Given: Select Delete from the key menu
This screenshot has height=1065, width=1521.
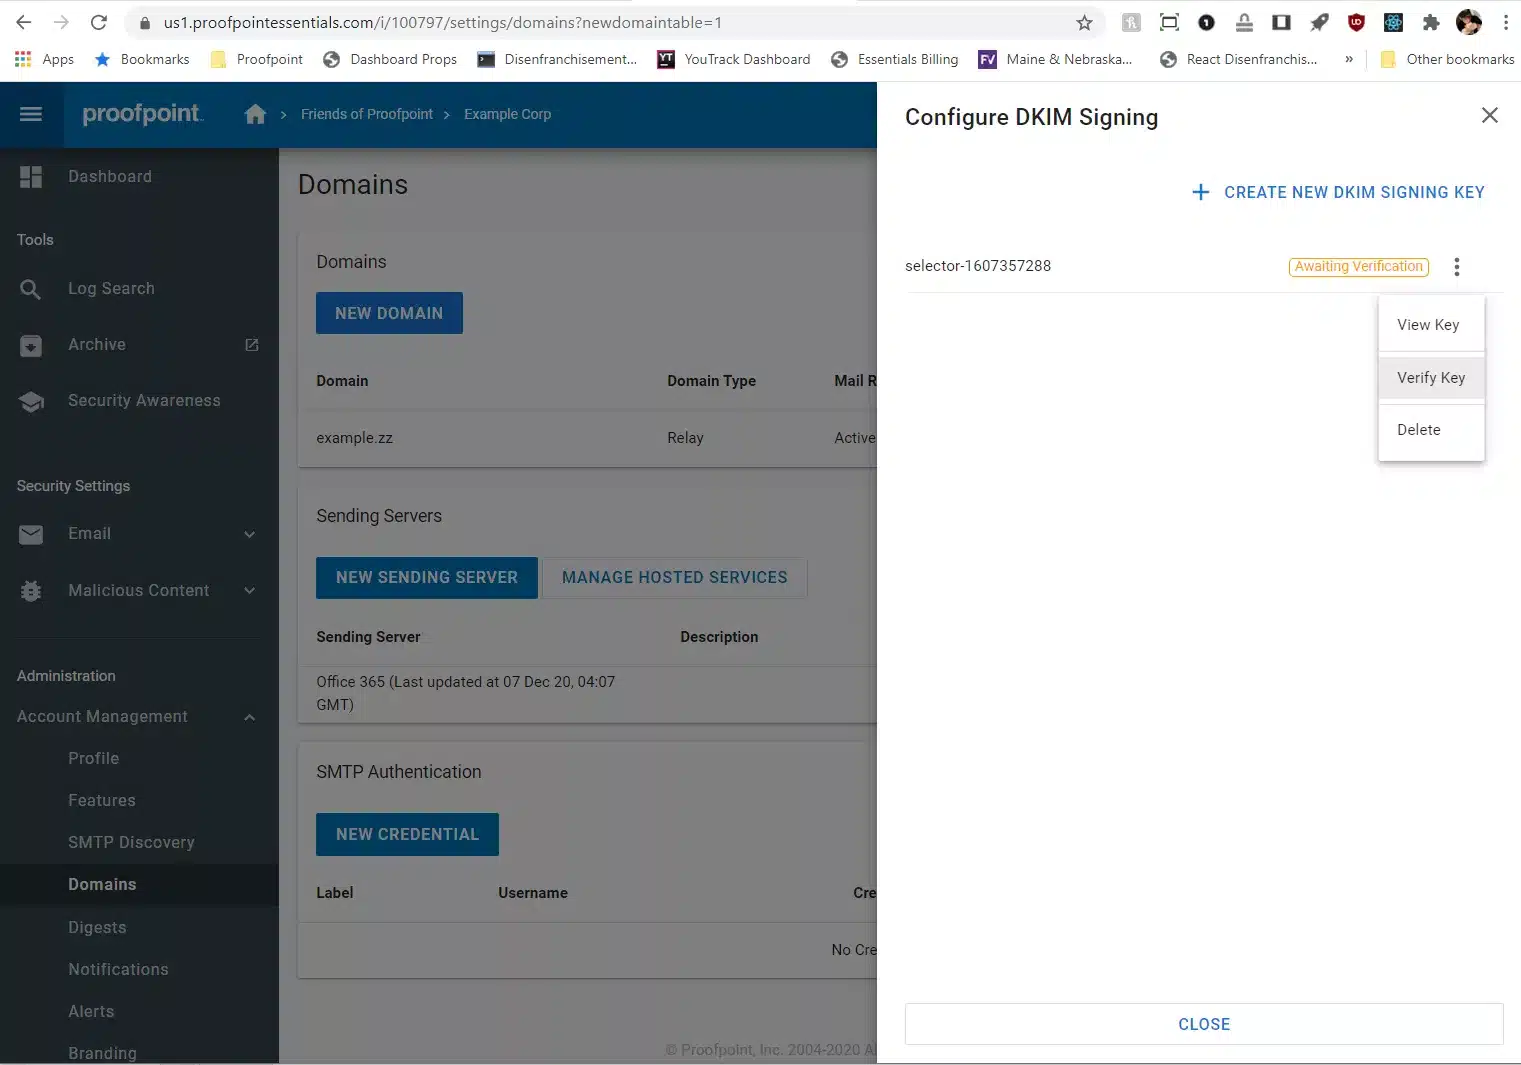Looking at the screenshot, I should click(x=1418, y=430).
